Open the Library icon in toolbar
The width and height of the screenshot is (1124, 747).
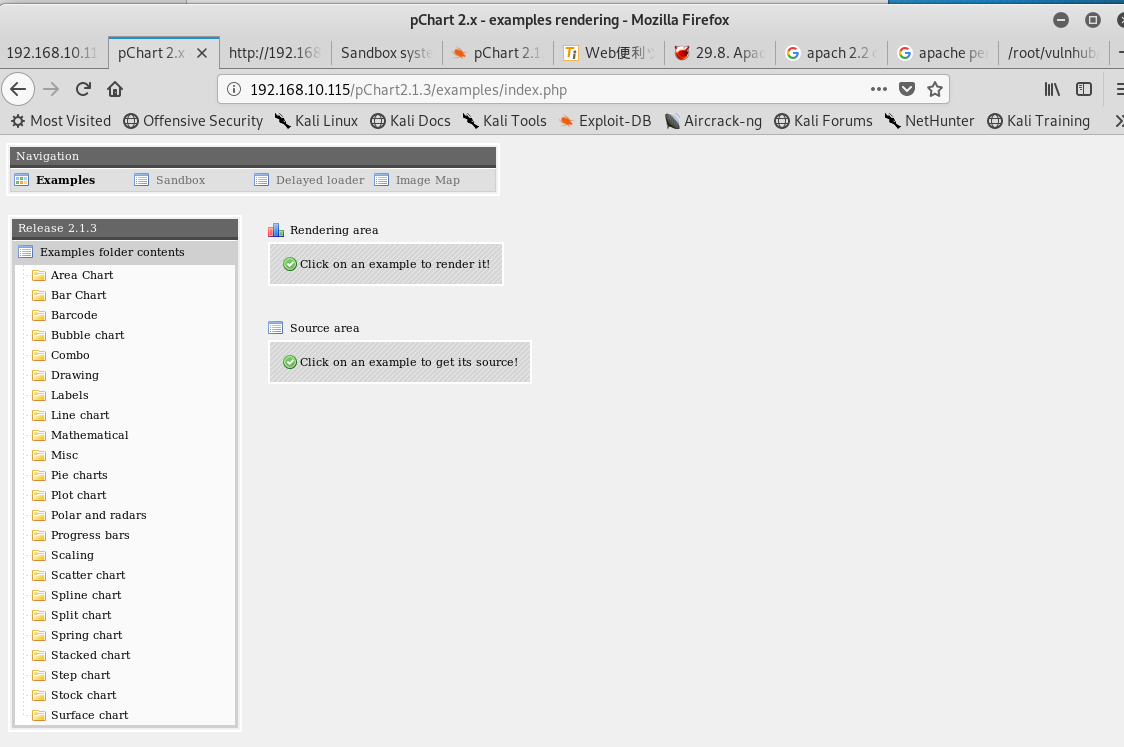click(x=1052, y=89)
